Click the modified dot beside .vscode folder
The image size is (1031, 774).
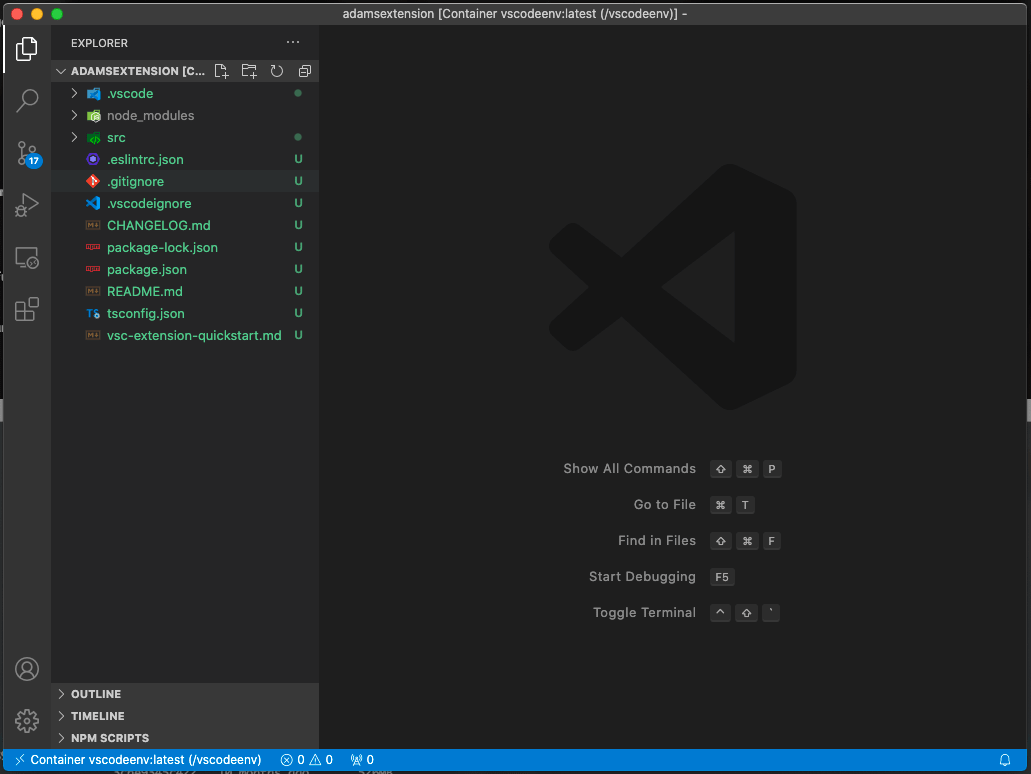pos(298,93)
